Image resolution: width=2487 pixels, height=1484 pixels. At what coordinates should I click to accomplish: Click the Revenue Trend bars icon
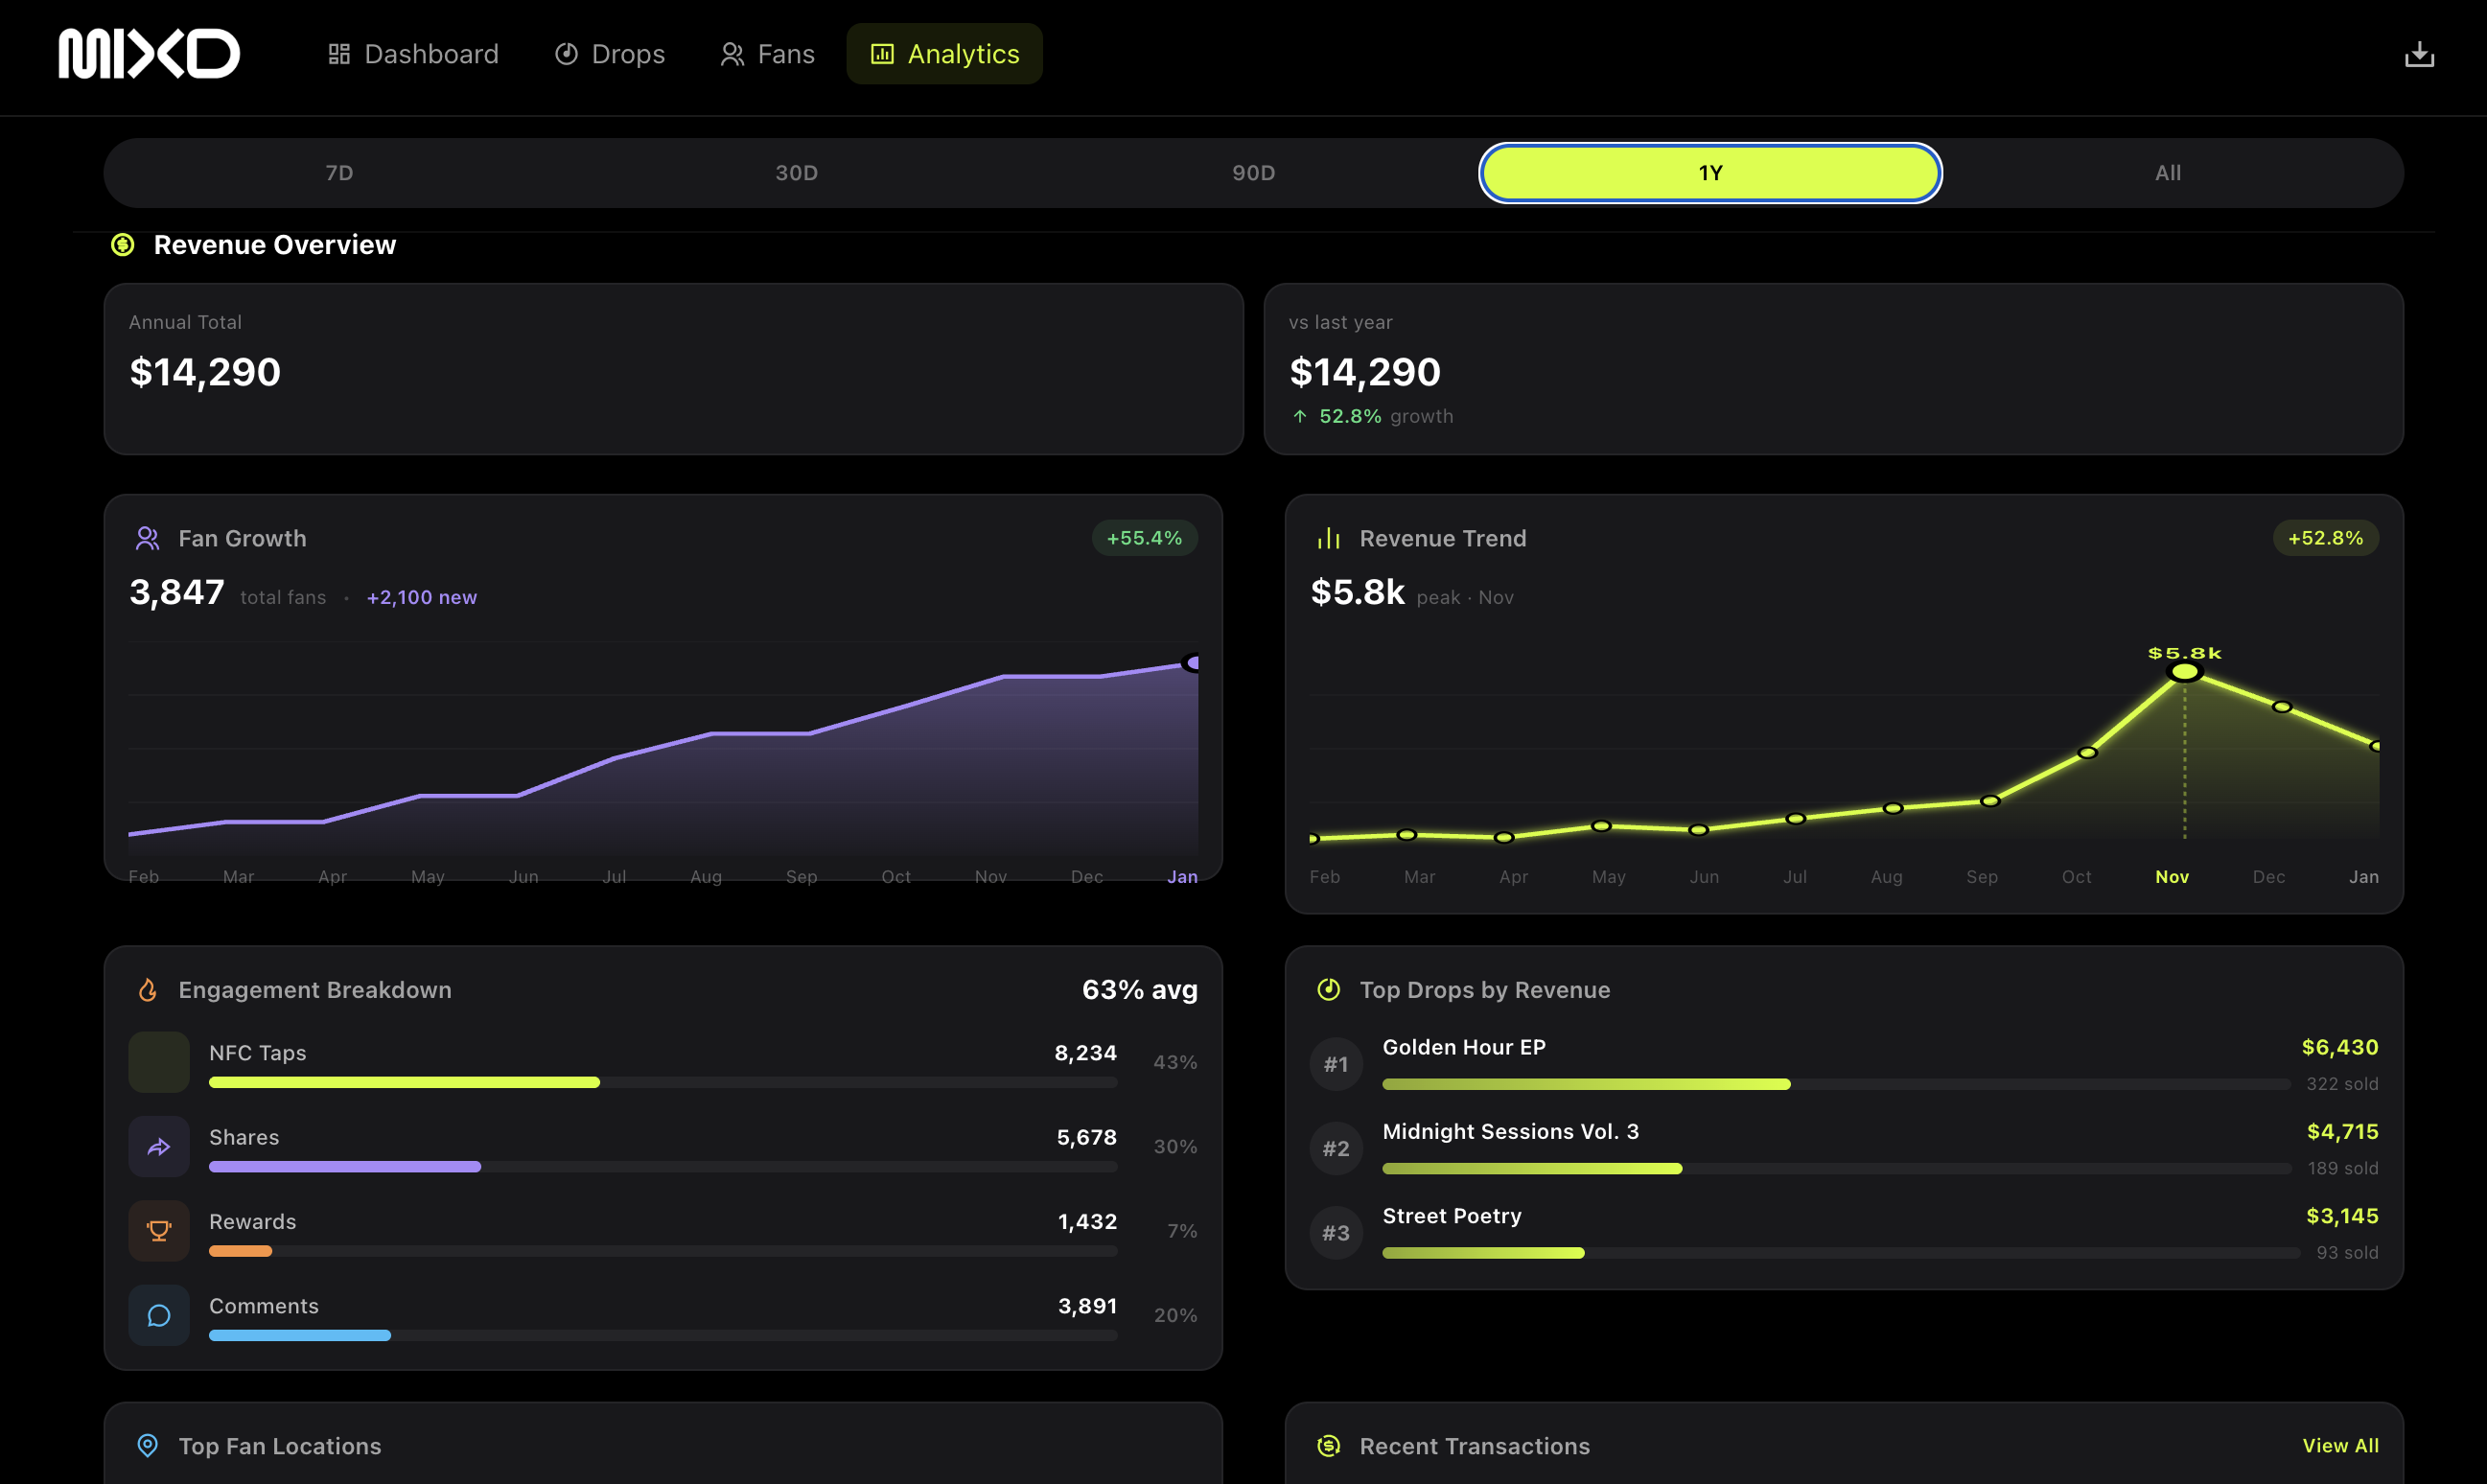1328,539
